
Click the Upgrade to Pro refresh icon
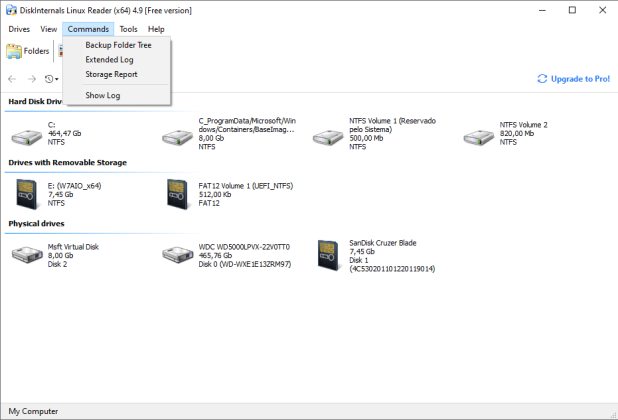542,79
